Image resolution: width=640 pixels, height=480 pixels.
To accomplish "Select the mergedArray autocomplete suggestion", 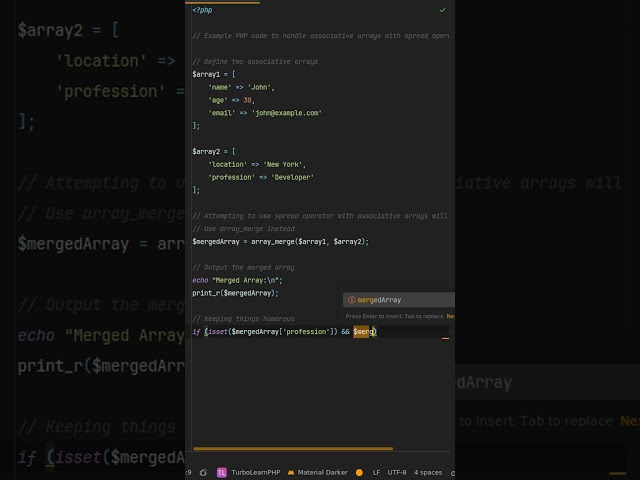I will (399, 300).
